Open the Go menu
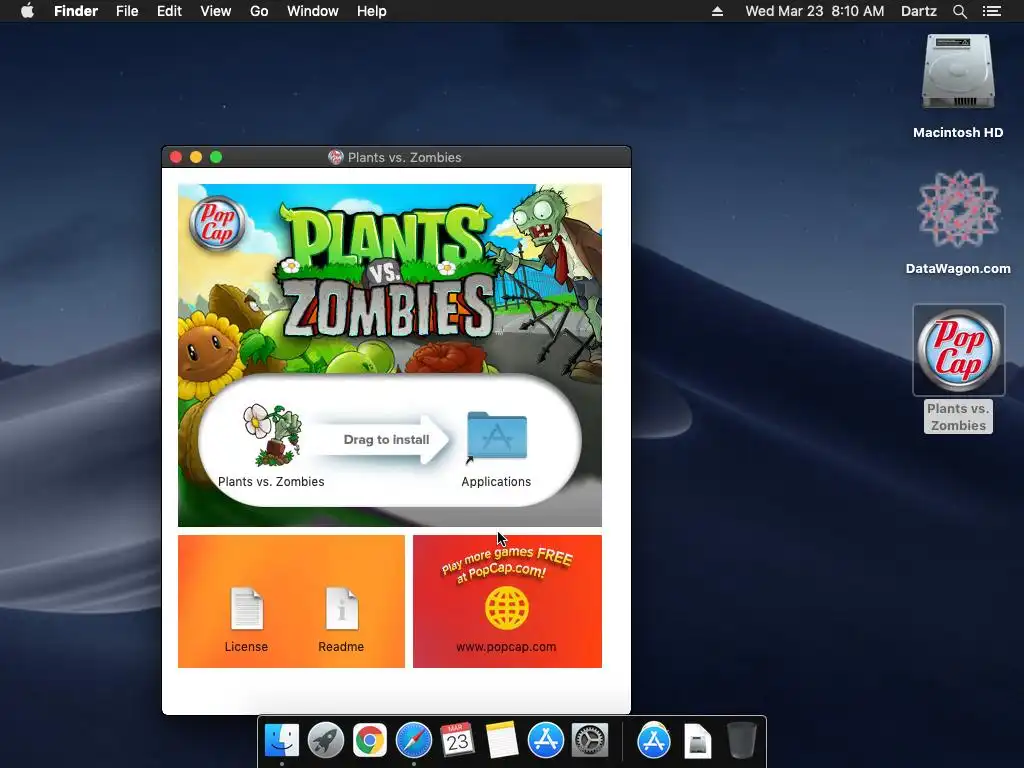The height and width of the screenshot is (768, 1024). point(259,11)
